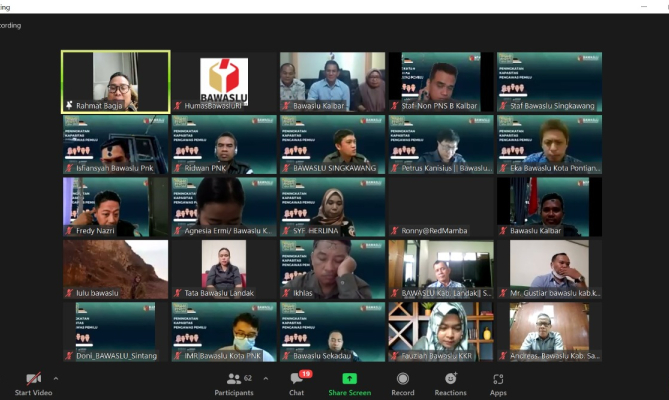The image size is (669, 400).
Task: Select the Doni_BAWASLU_Sintang video tile
Action: pyautogui.click(x=115, y=330)
